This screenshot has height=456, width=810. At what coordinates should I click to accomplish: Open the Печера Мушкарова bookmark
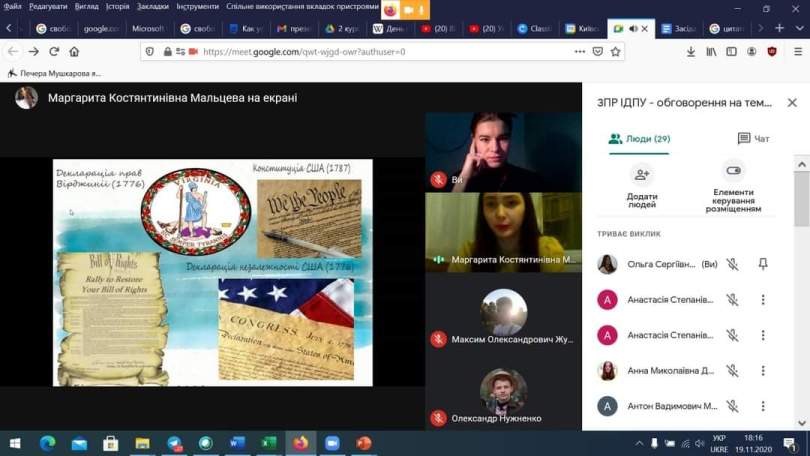54,73
